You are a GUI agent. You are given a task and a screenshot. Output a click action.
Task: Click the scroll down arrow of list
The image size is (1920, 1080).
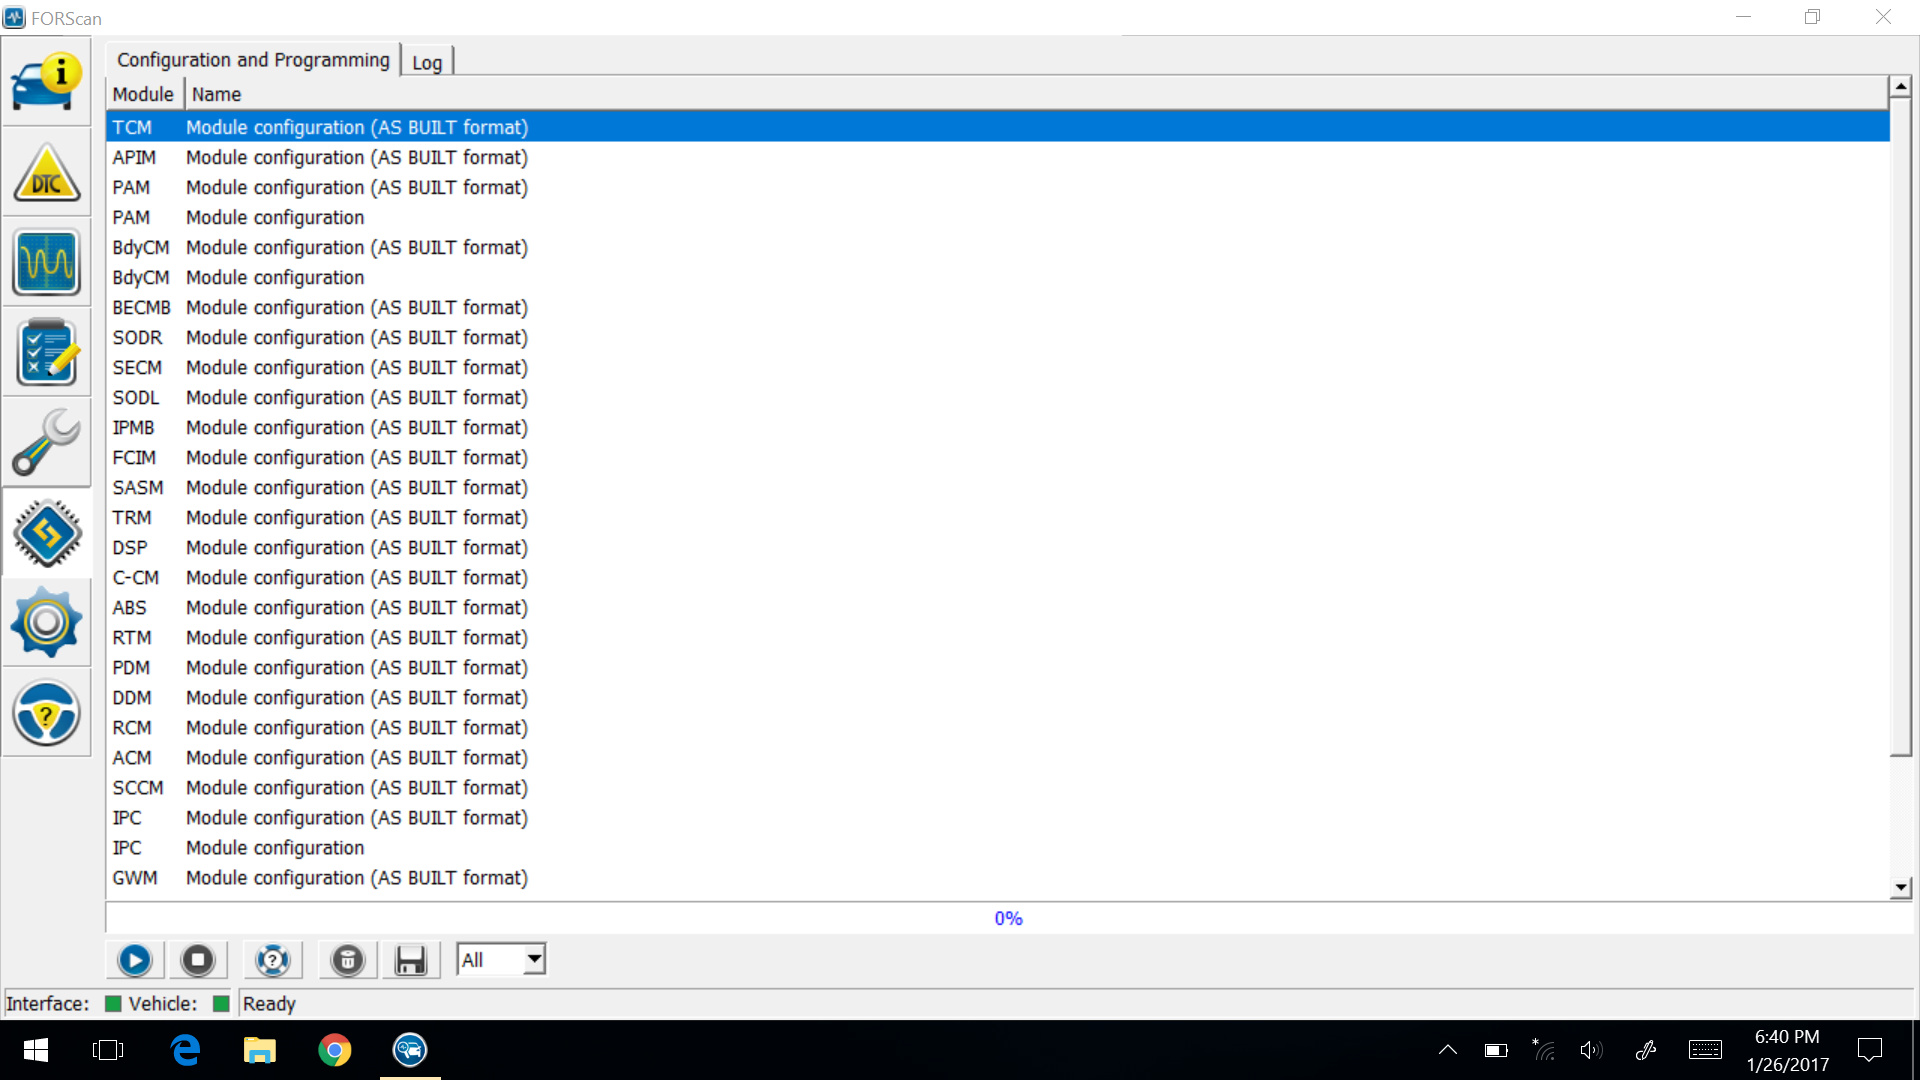click(1900, 887)
